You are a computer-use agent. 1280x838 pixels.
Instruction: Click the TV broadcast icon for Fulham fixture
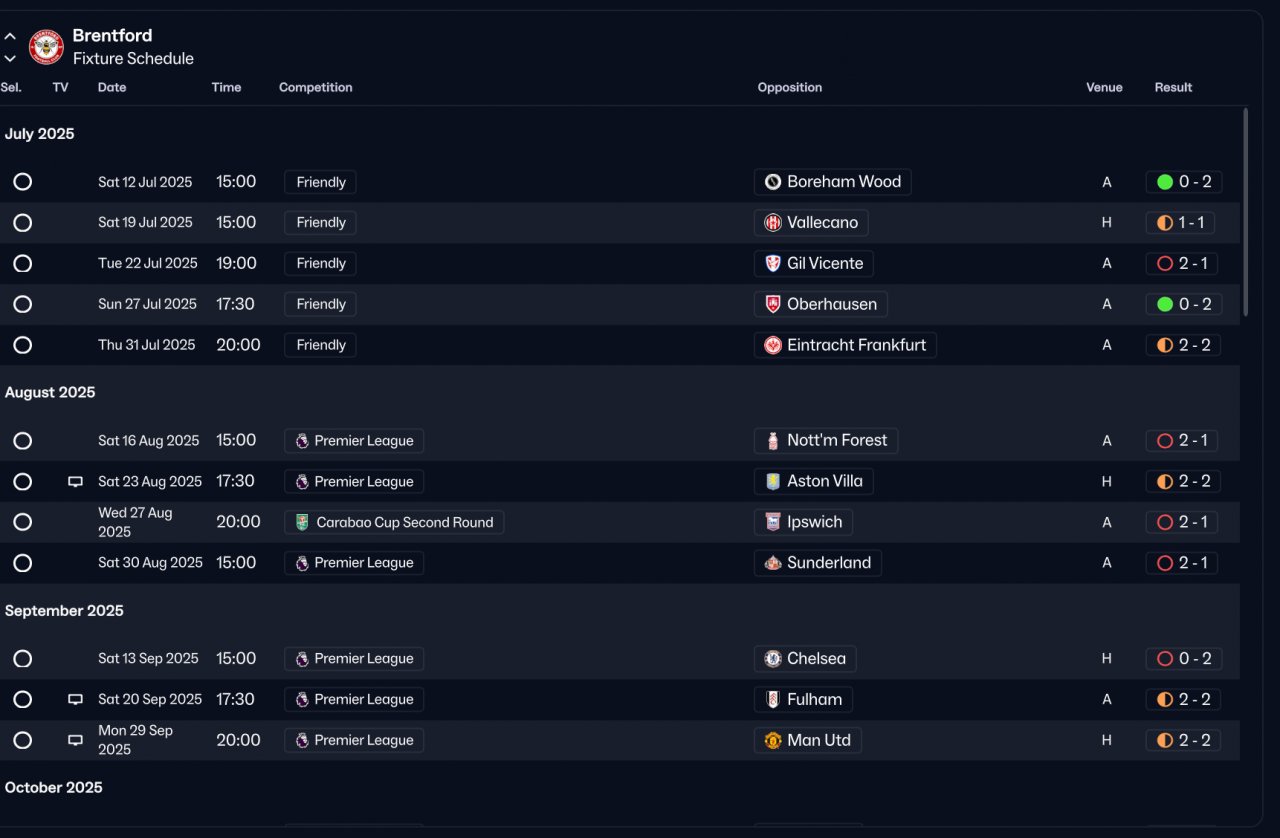[75, 700]
